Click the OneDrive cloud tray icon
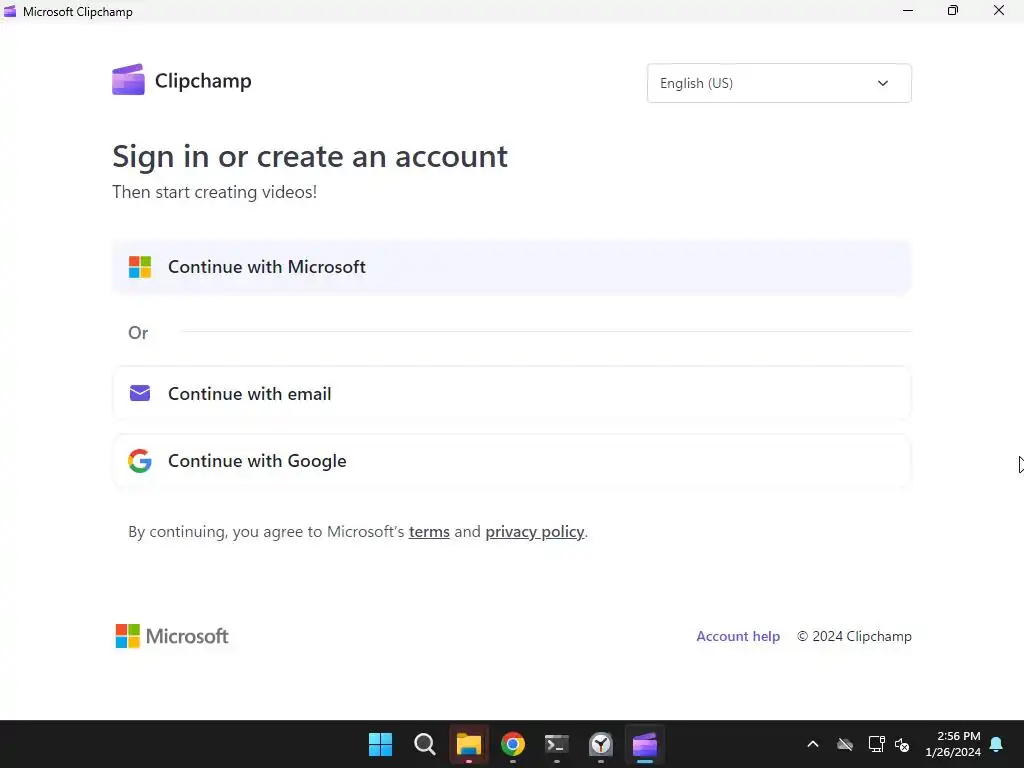This screenshot has height=768, width=1024. pos(845,744)
